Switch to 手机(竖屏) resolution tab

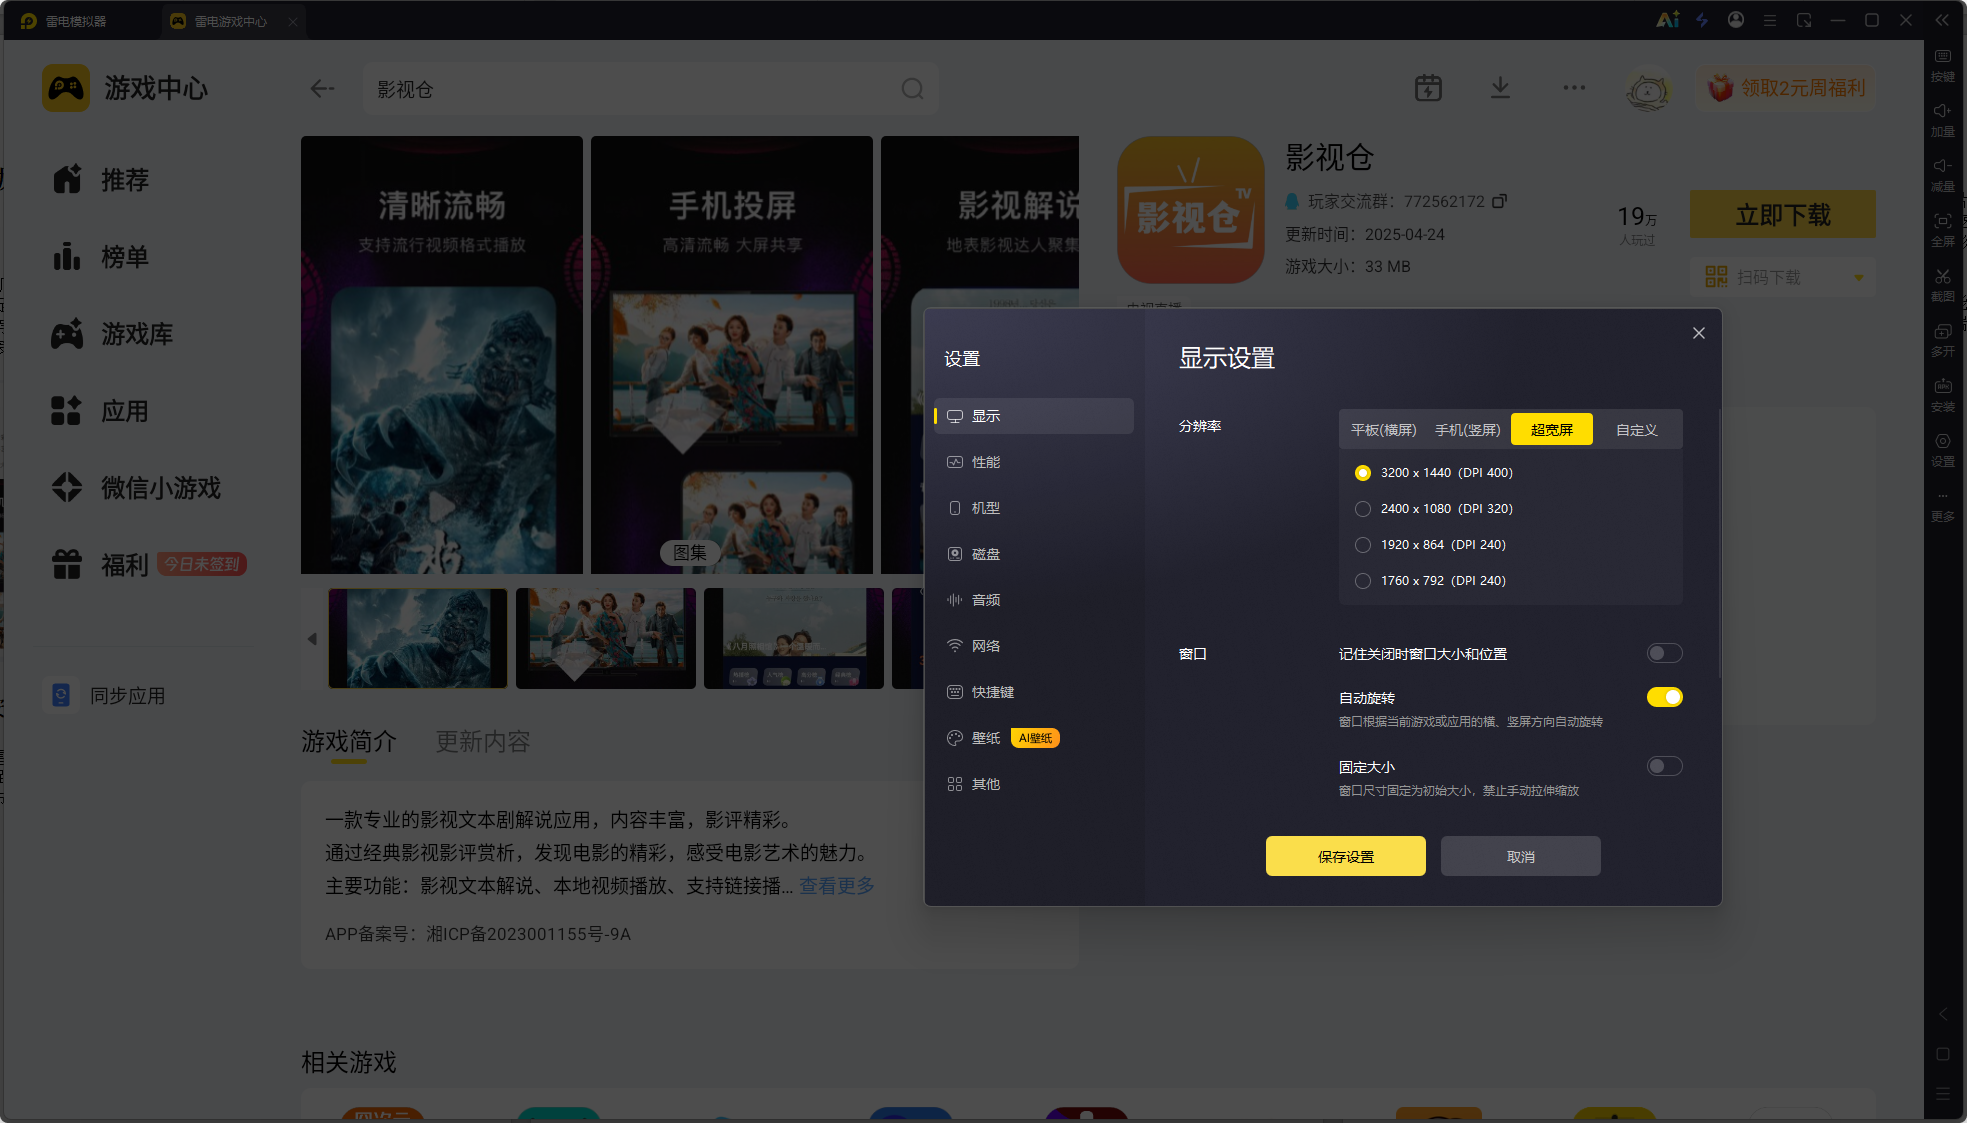(1468, 430)
